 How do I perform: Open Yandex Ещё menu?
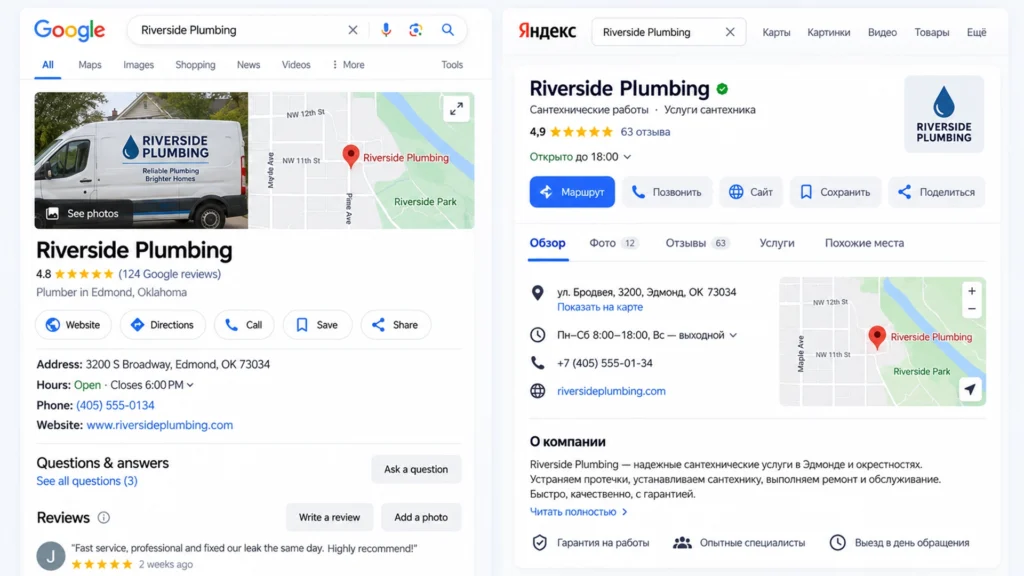click(976, 32)
